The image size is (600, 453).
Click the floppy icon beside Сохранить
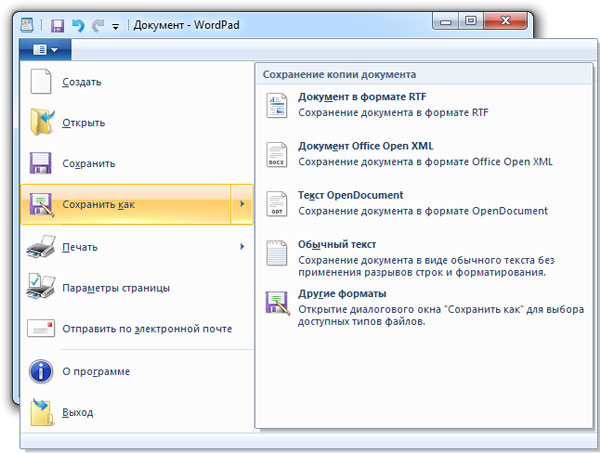click(41, 163)
